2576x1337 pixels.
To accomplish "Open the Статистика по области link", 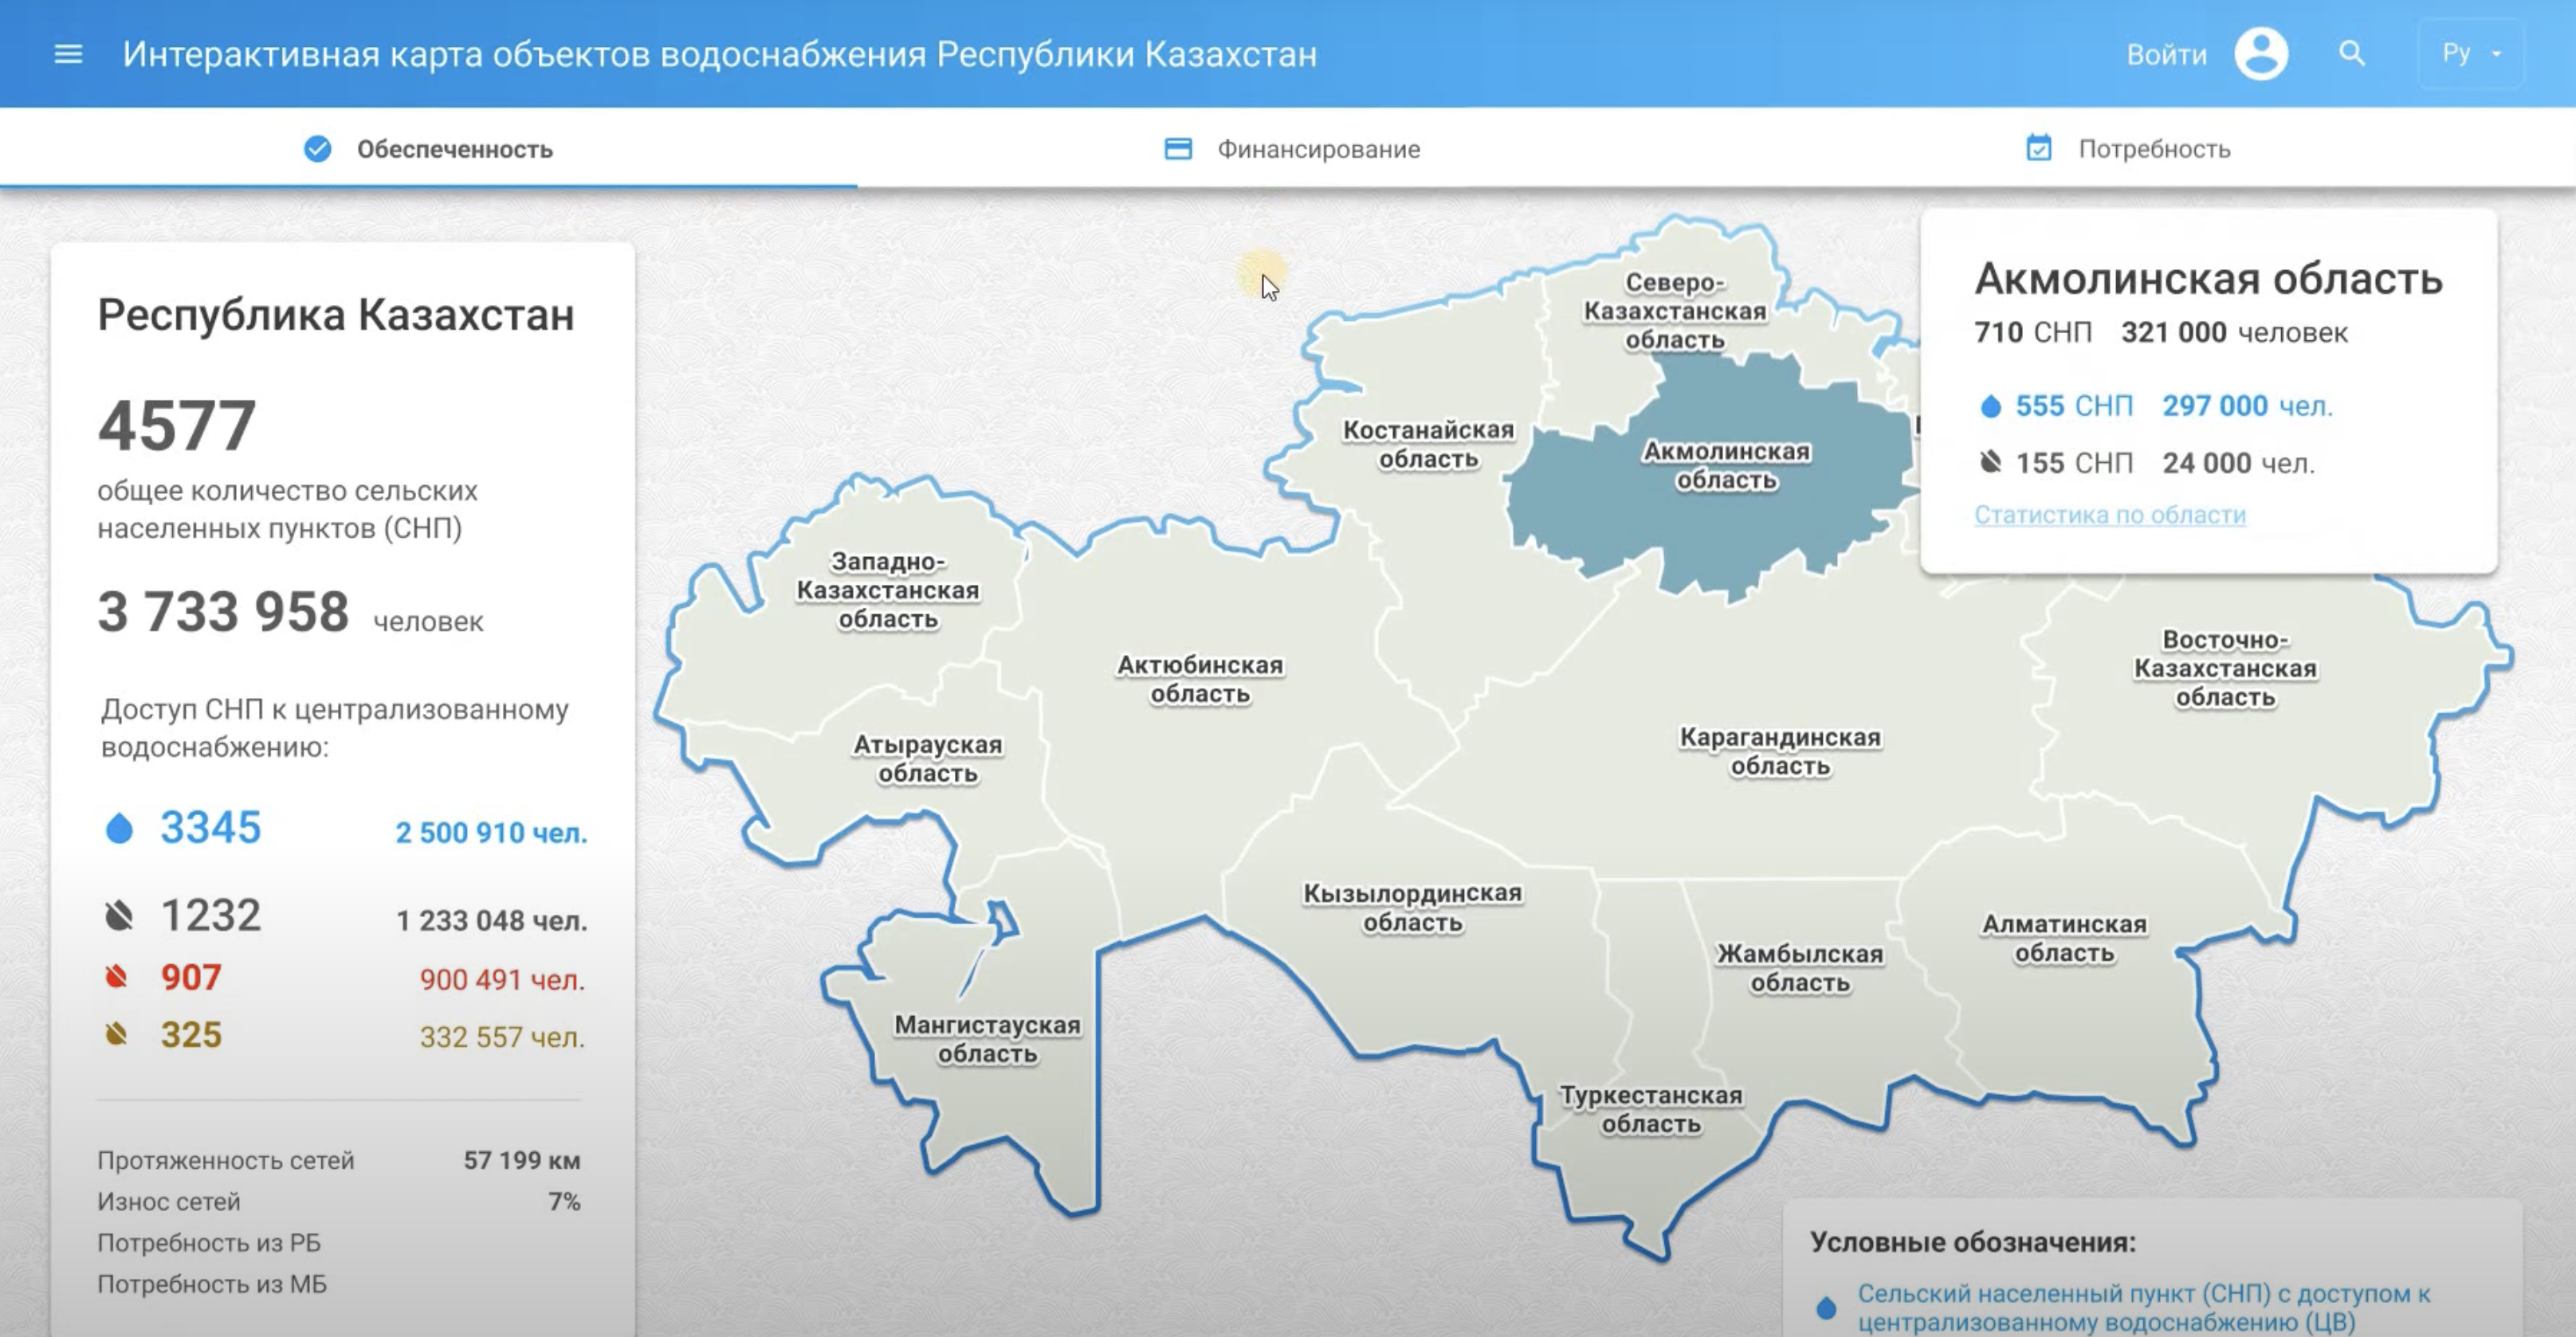I will click(2109, 515).
